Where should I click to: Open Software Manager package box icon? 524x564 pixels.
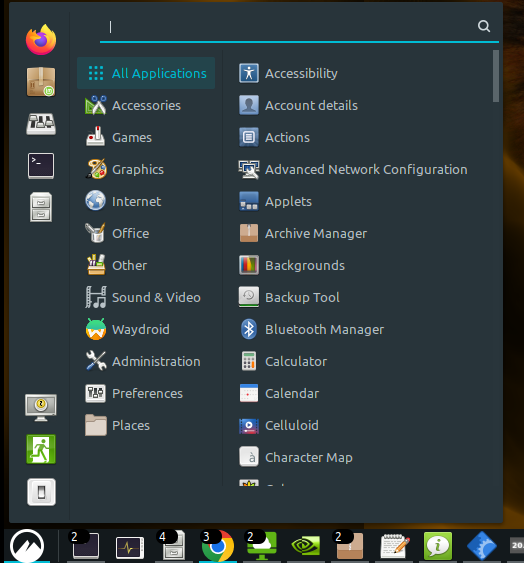[x=41, y=82]
